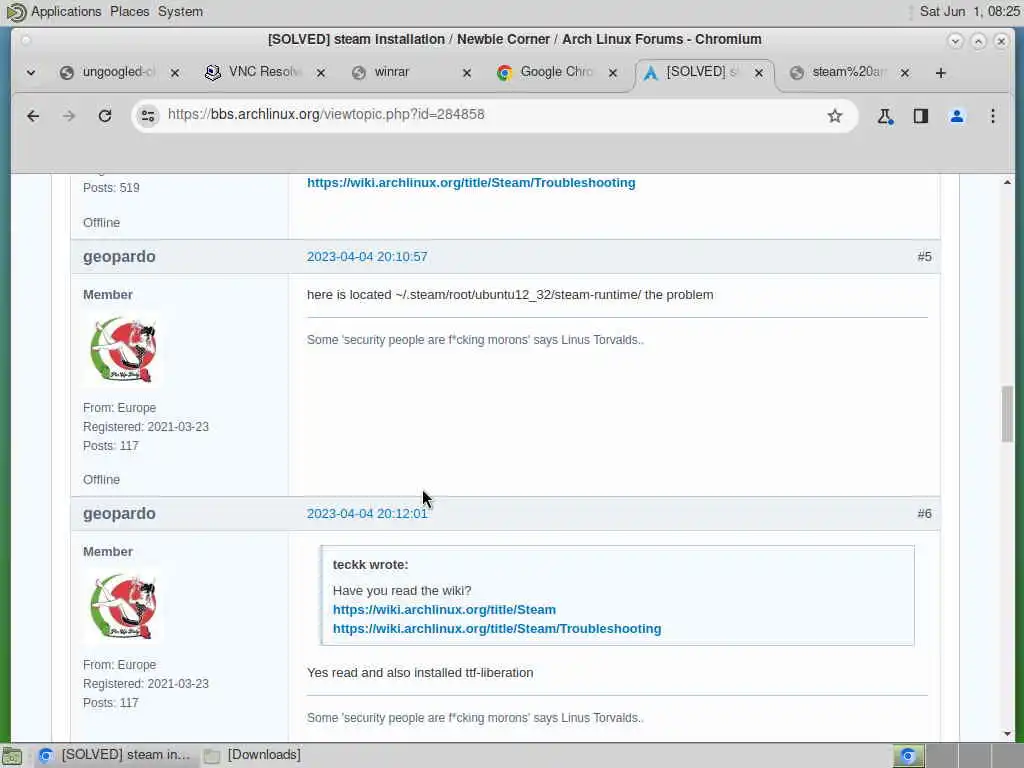Expand the tab search dropdown
The height and width of the screenshot is (768, 1024).
31,73
